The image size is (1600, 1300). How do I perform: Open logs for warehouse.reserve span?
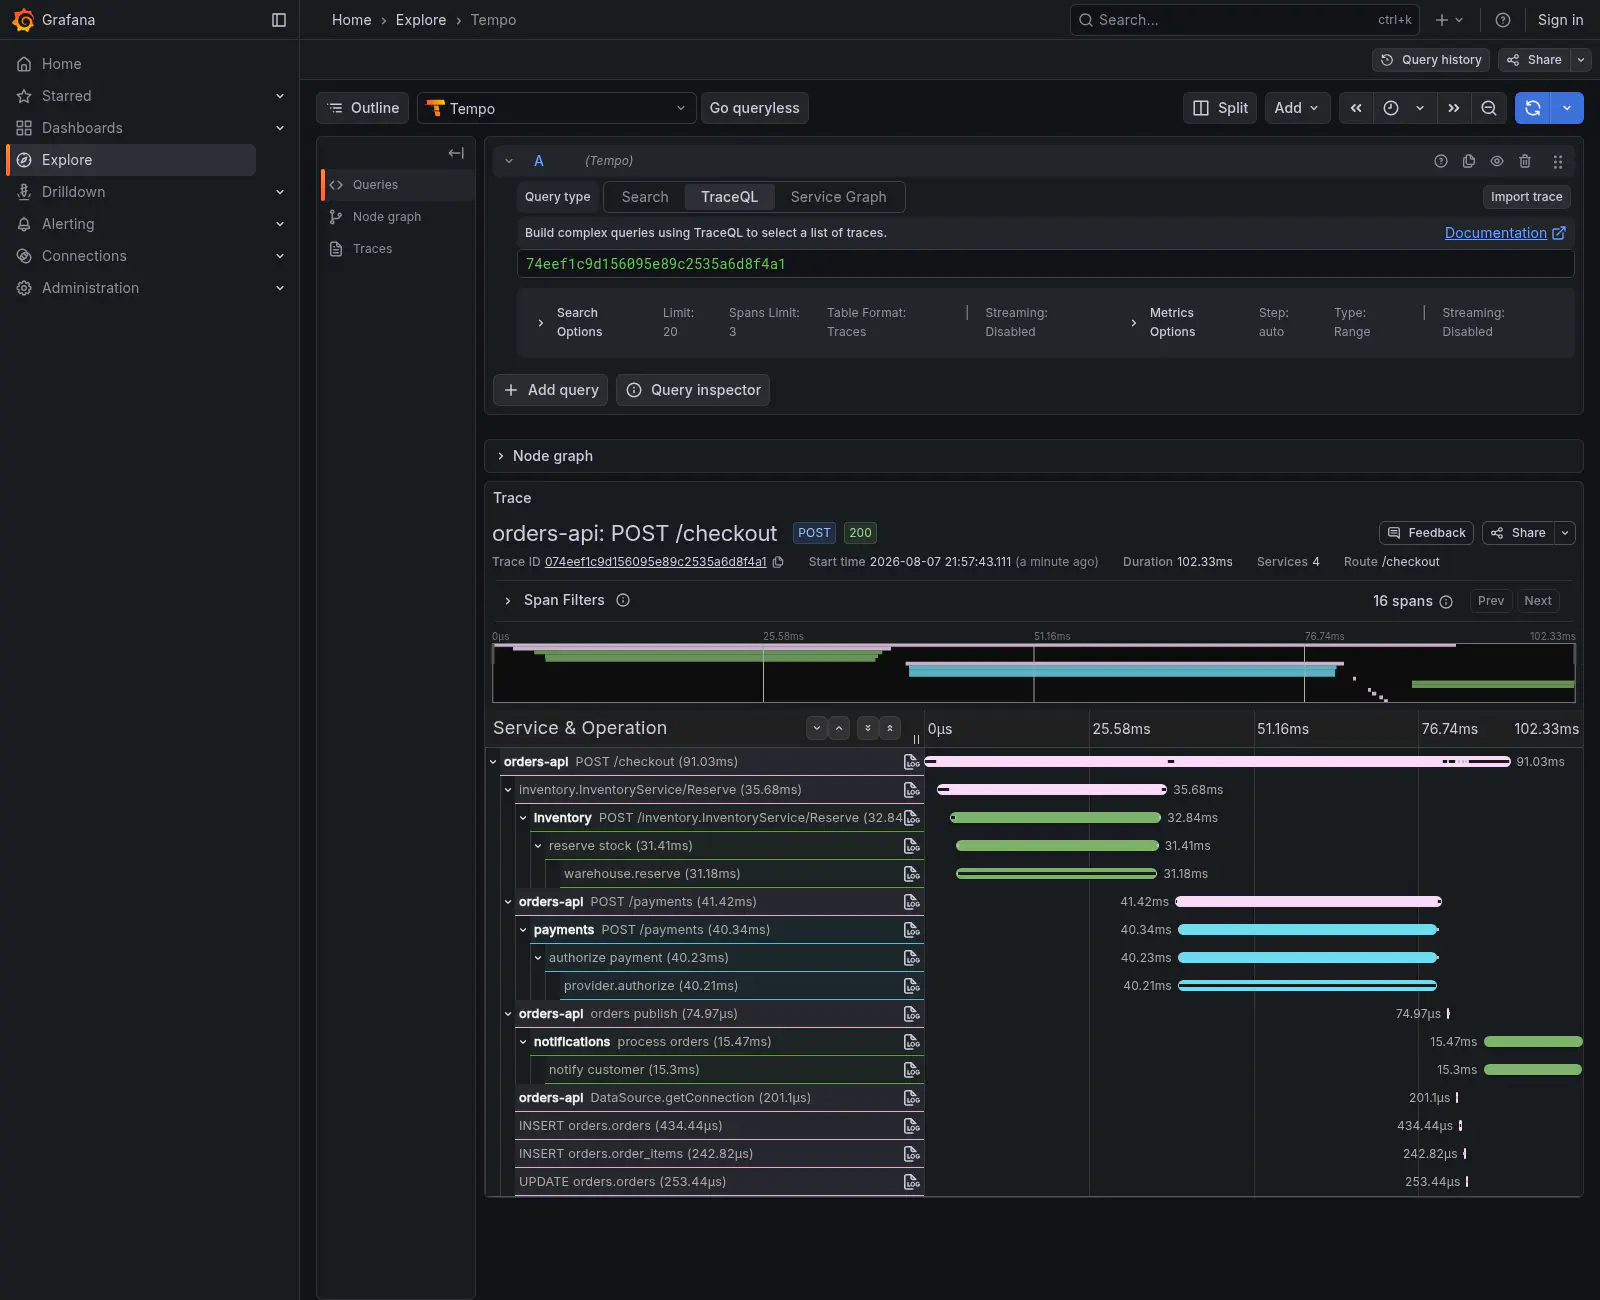pos(911,874)
